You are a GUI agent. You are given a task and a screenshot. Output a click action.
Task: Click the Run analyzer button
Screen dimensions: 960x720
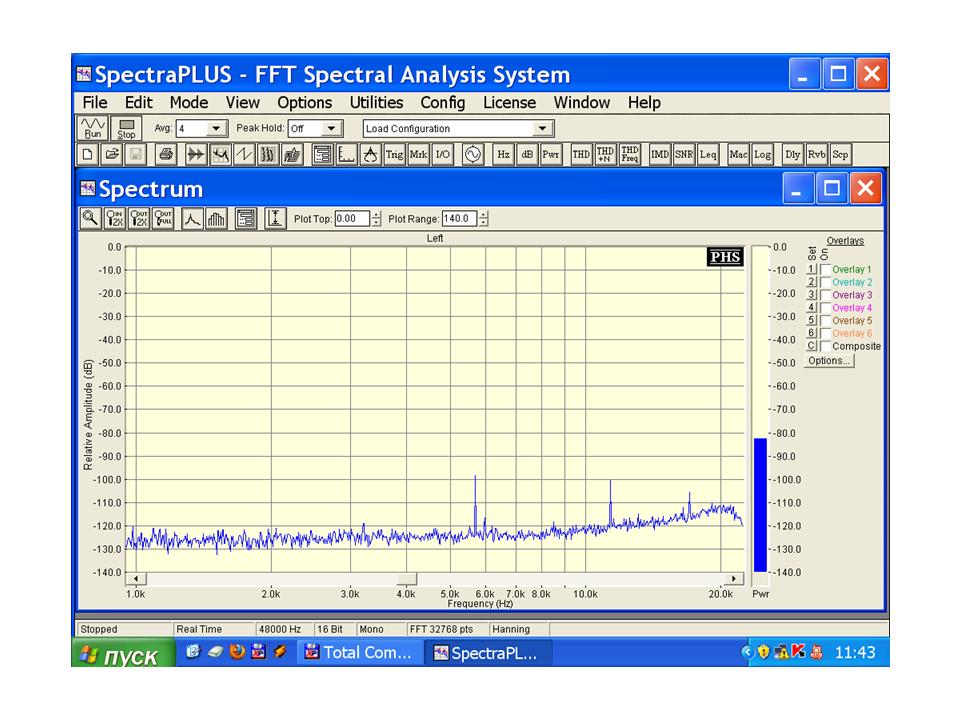[x=92, y=129]
